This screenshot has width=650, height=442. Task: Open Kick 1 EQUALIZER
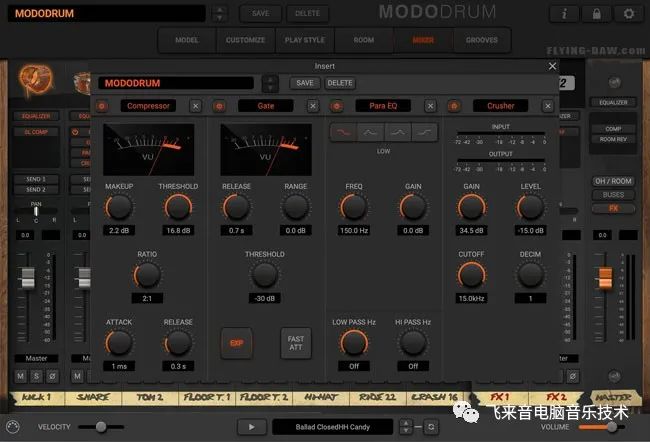tap(36, 117)
